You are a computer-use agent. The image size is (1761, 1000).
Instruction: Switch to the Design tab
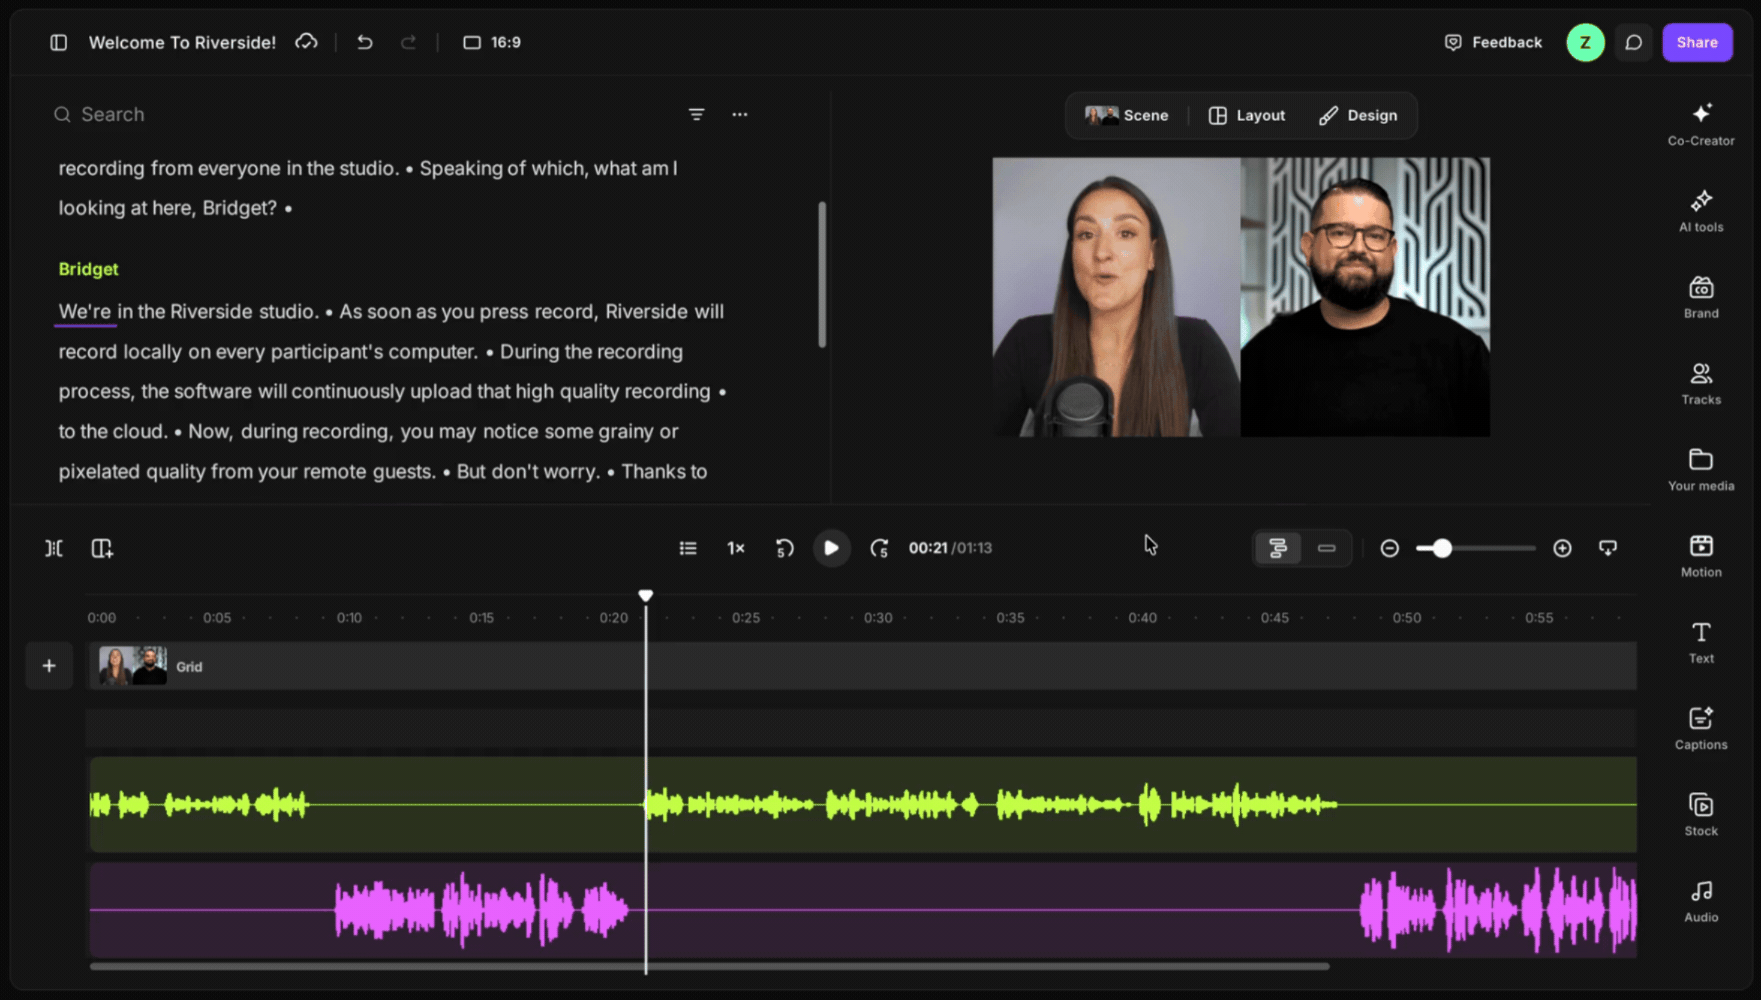[1358, 115]
